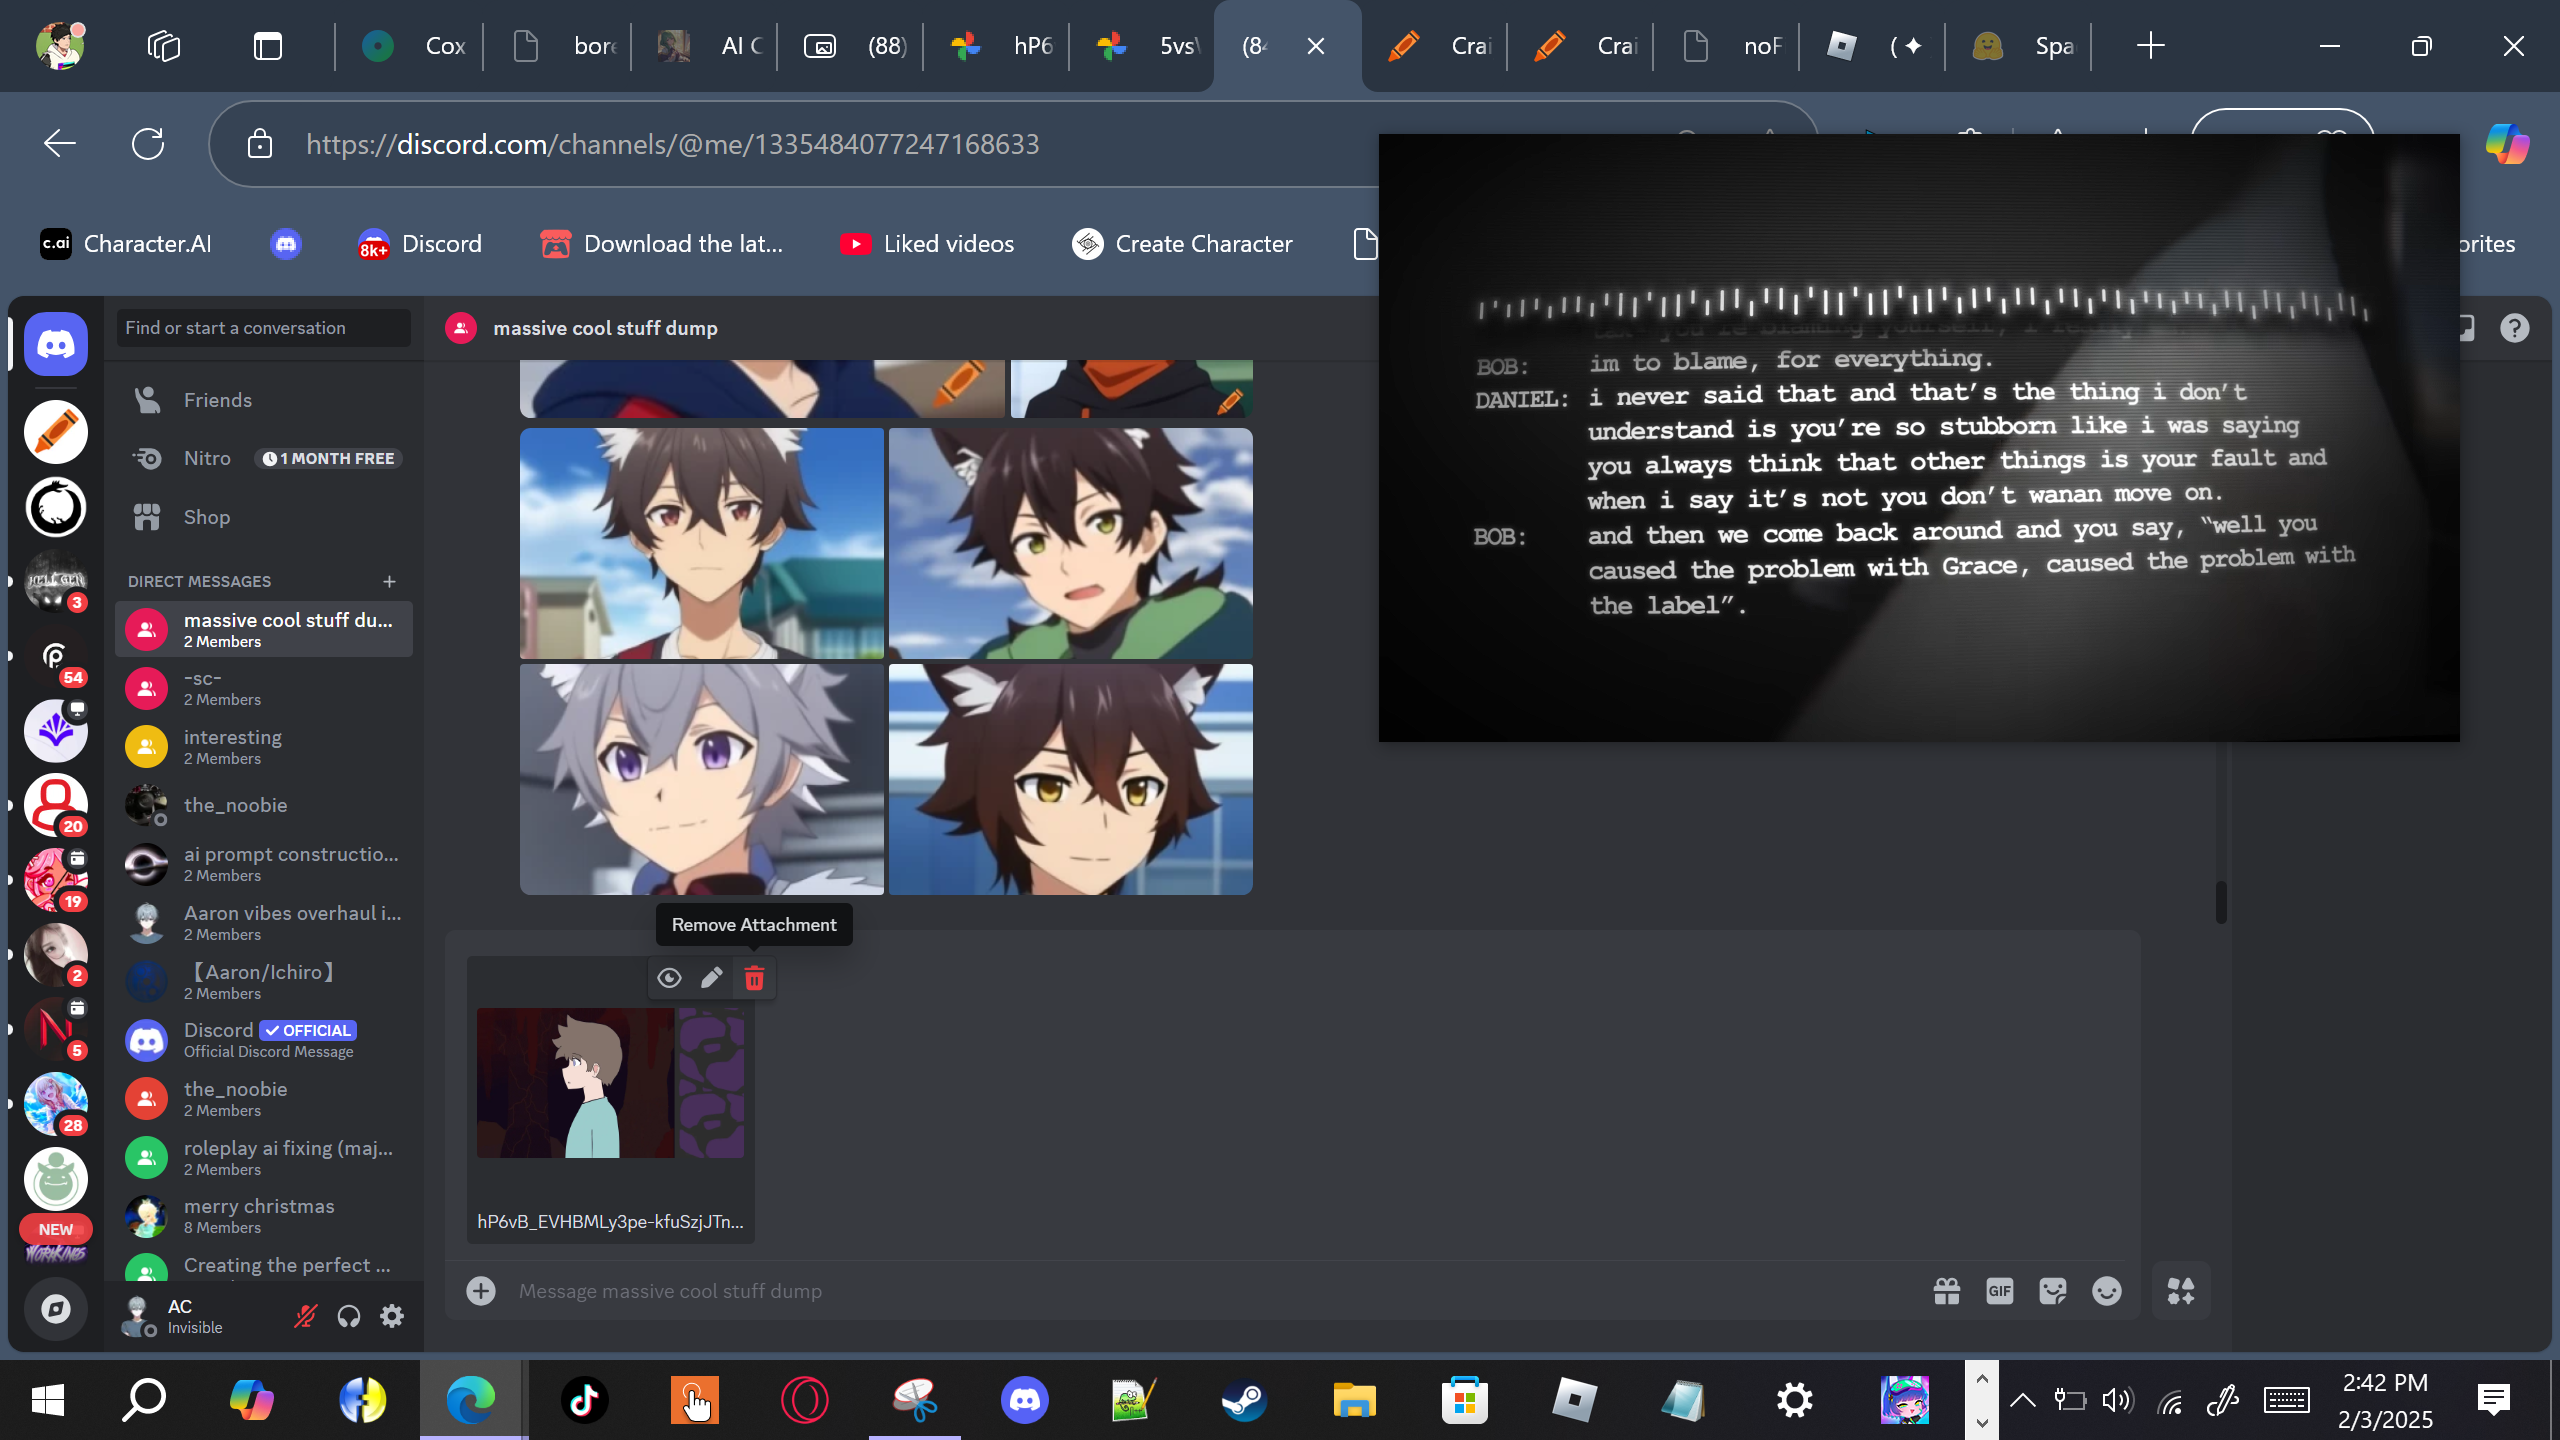The width and height of the screenshot is (2560, 1440).
Task: Click the gift Nitro icon in message bar
Action: tap(1946, 1291)
